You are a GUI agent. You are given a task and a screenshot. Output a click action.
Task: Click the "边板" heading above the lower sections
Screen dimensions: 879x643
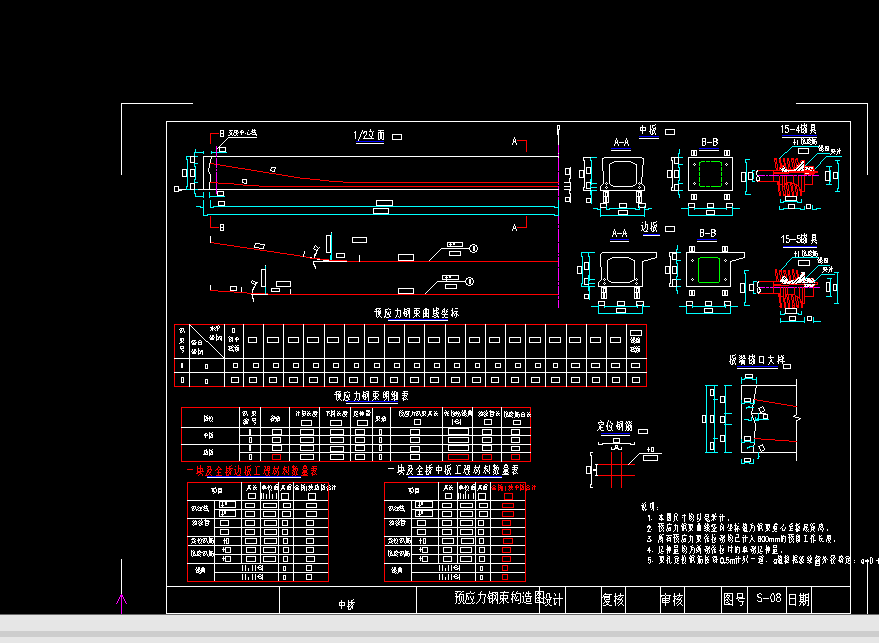(649, 227)
